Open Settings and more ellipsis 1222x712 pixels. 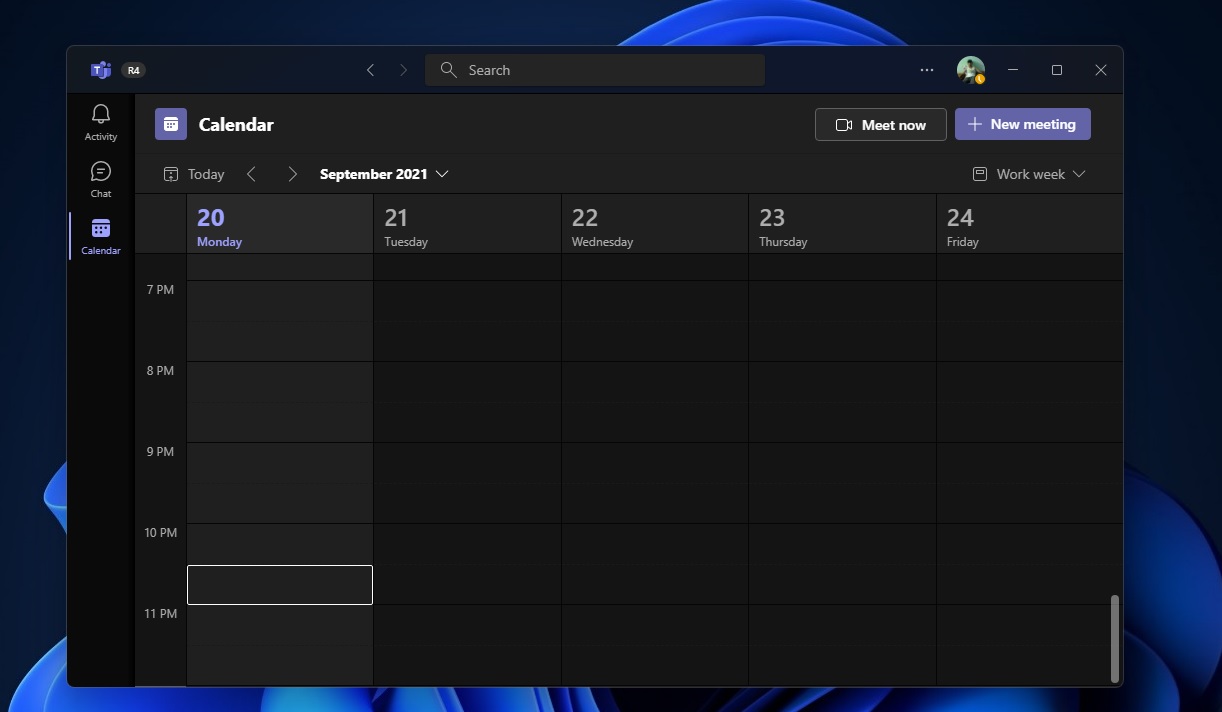point(927,70)
